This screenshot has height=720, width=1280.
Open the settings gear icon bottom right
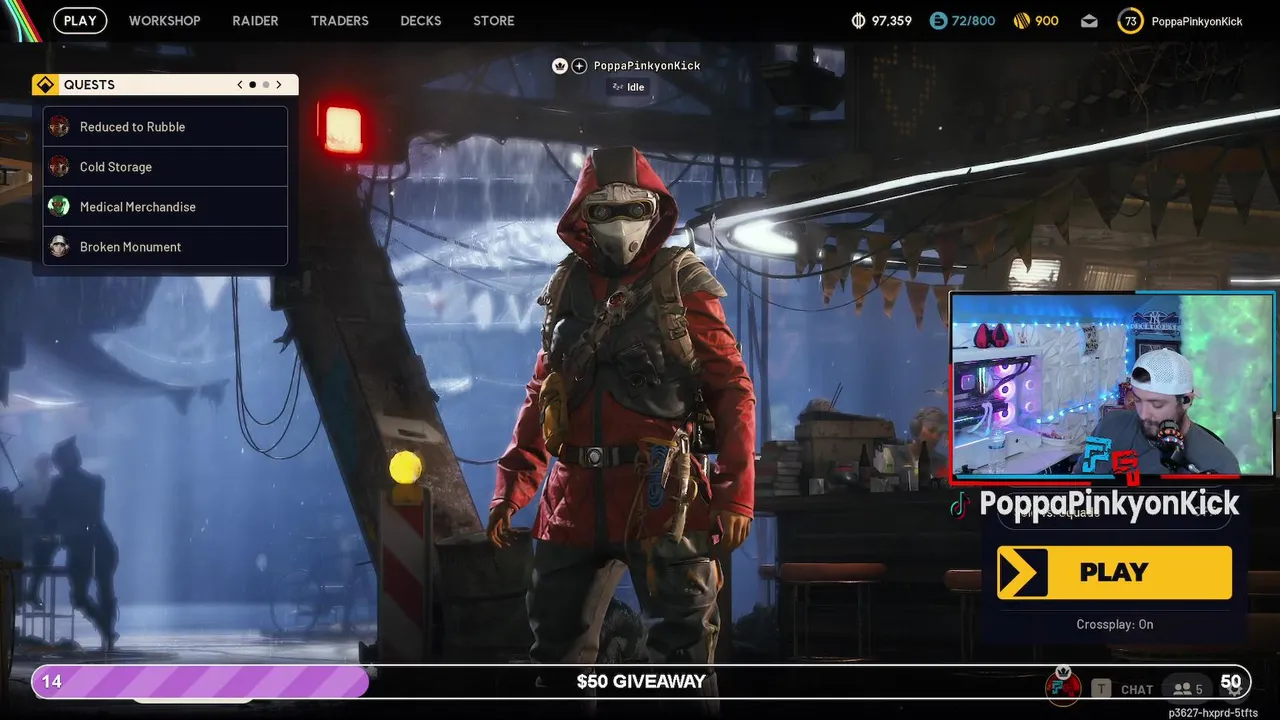coord(1235,690)
